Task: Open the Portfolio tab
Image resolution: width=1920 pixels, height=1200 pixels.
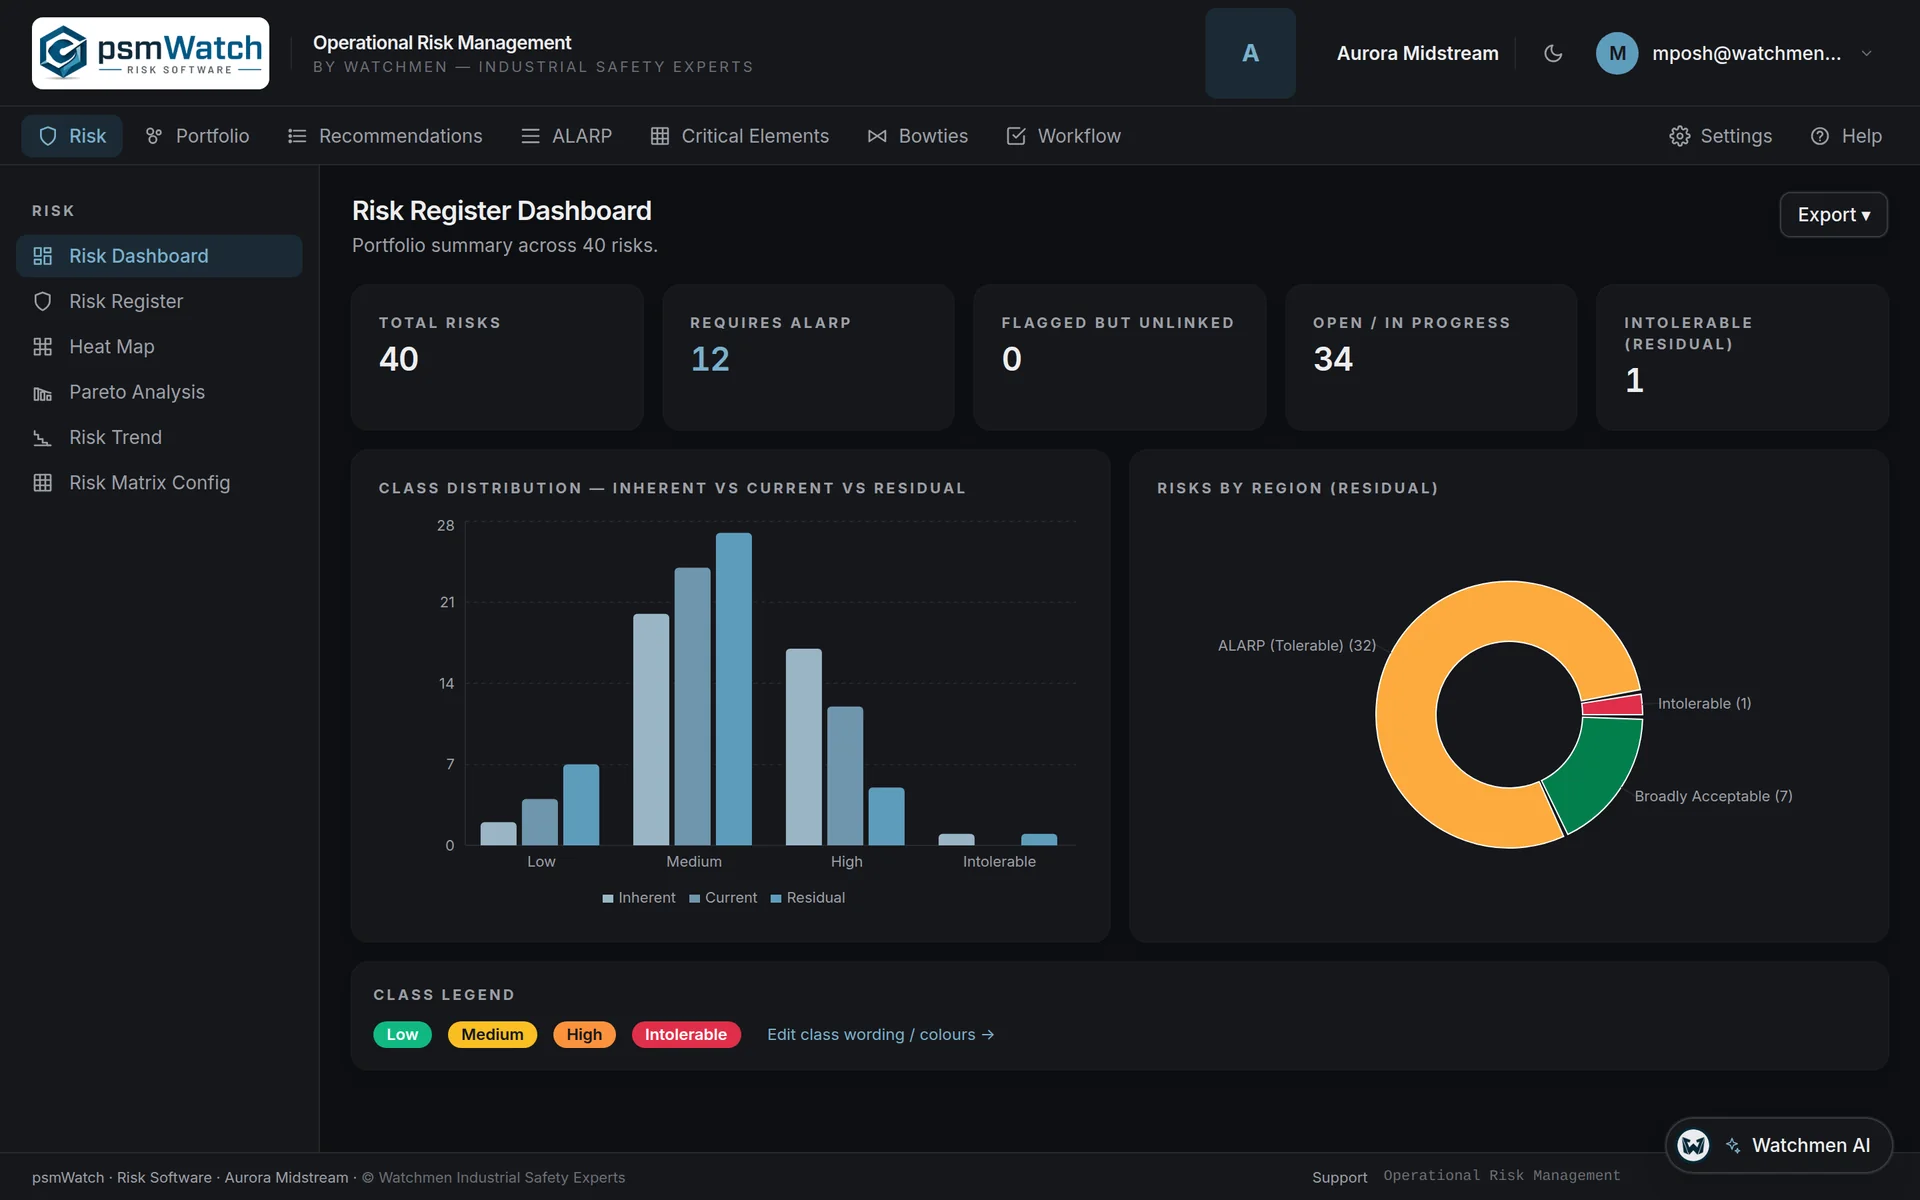Action: tap(197, 136)
